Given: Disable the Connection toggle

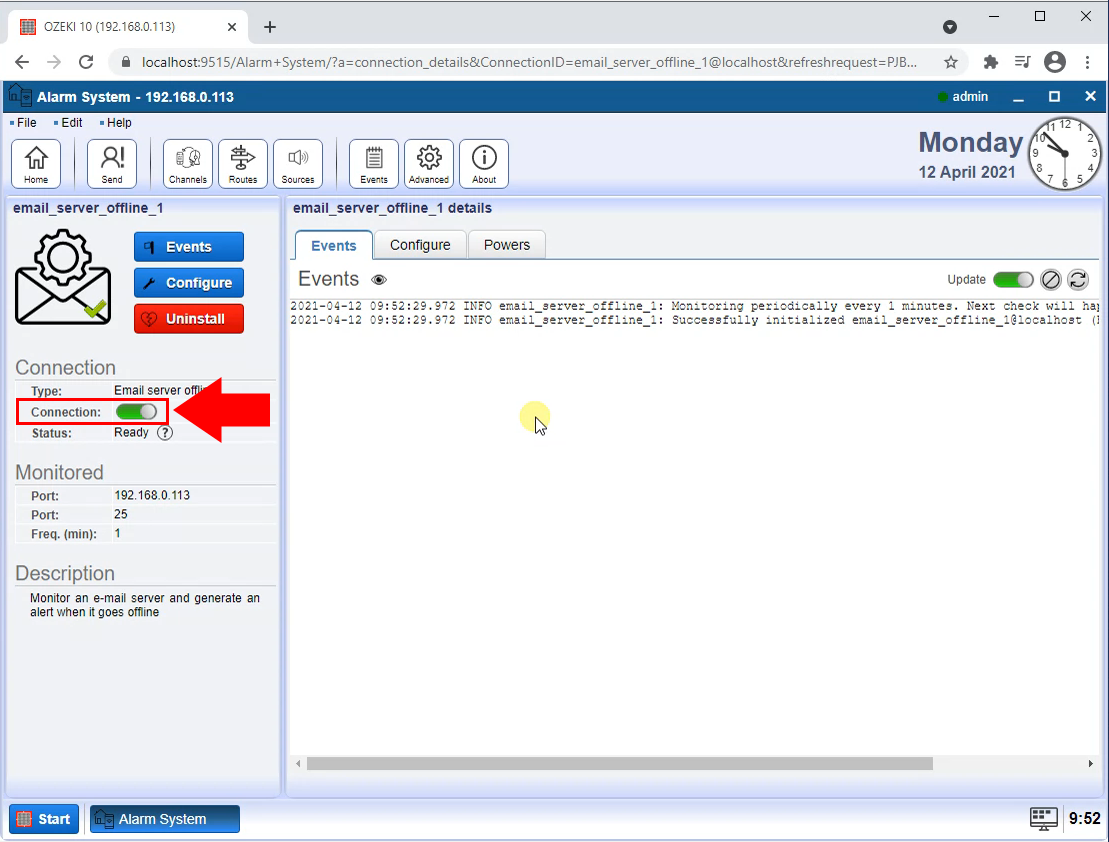Looking at the screenshot, I should click(136, 412).
